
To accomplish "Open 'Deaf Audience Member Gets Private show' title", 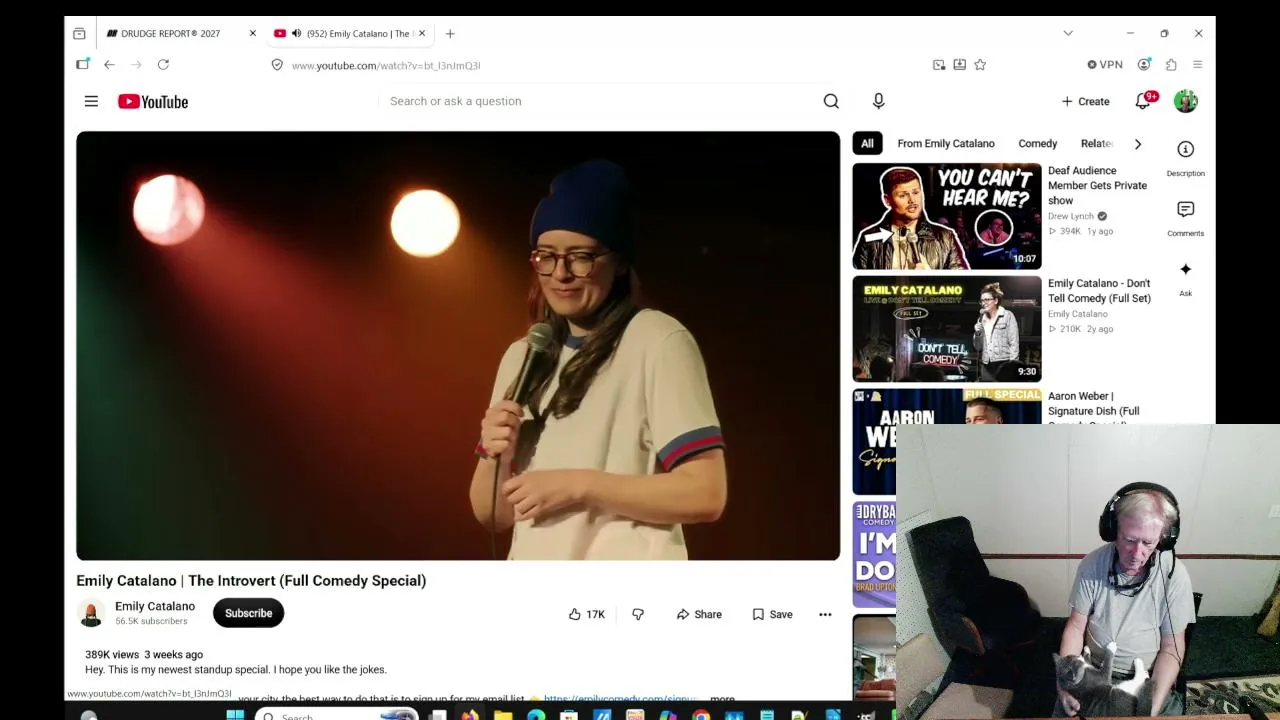I will (1097, 185).
